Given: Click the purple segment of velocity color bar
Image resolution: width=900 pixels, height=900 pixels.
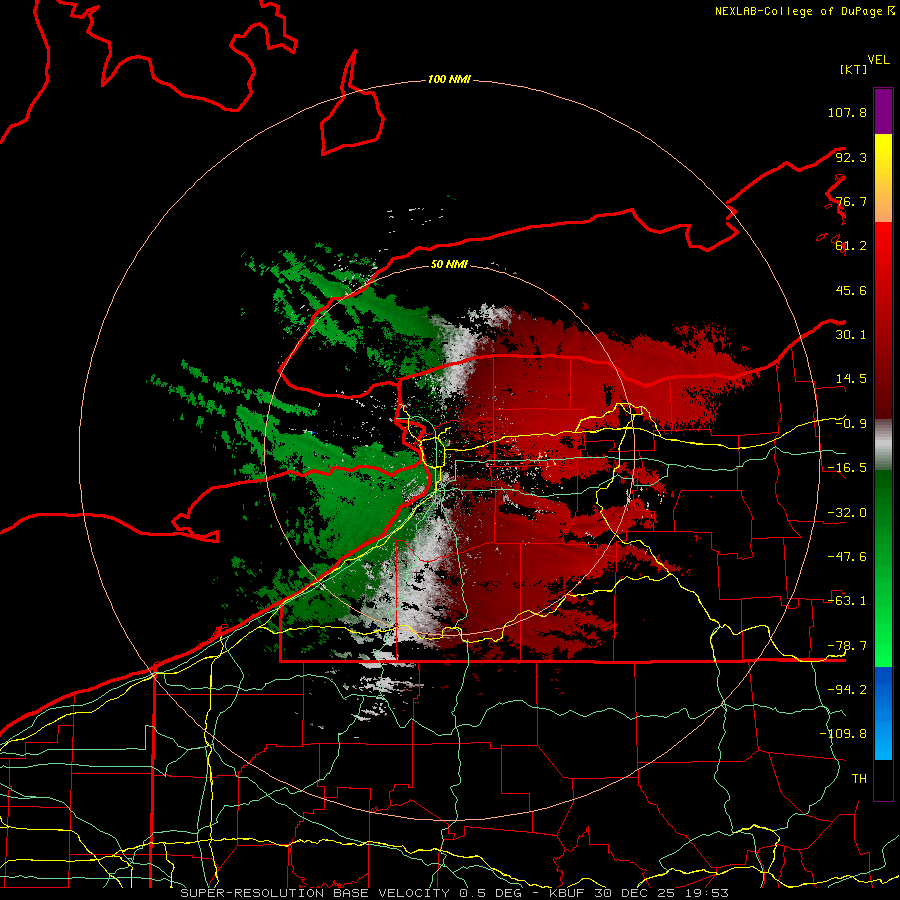Looking at the screenshot, I should tap(883, 111).
